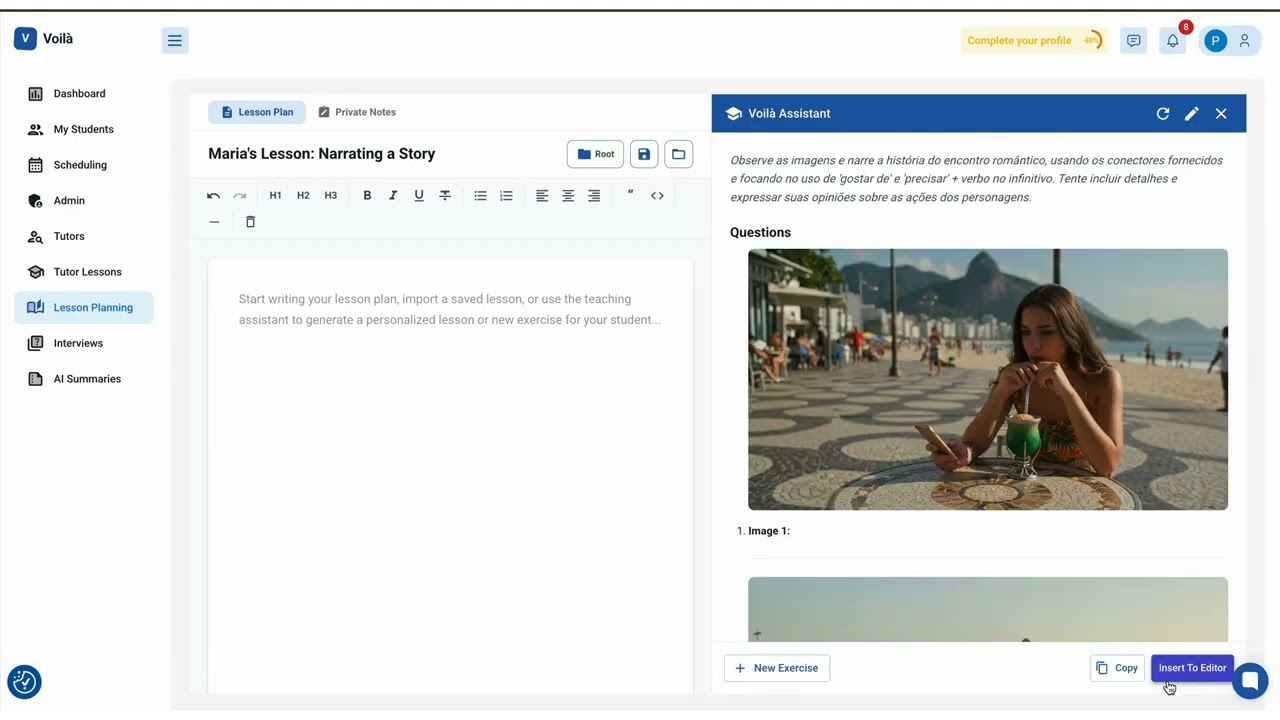Viewport: 1280px width, 720px height.
Task: Apply underline formatting
Action: pos(419,196)
